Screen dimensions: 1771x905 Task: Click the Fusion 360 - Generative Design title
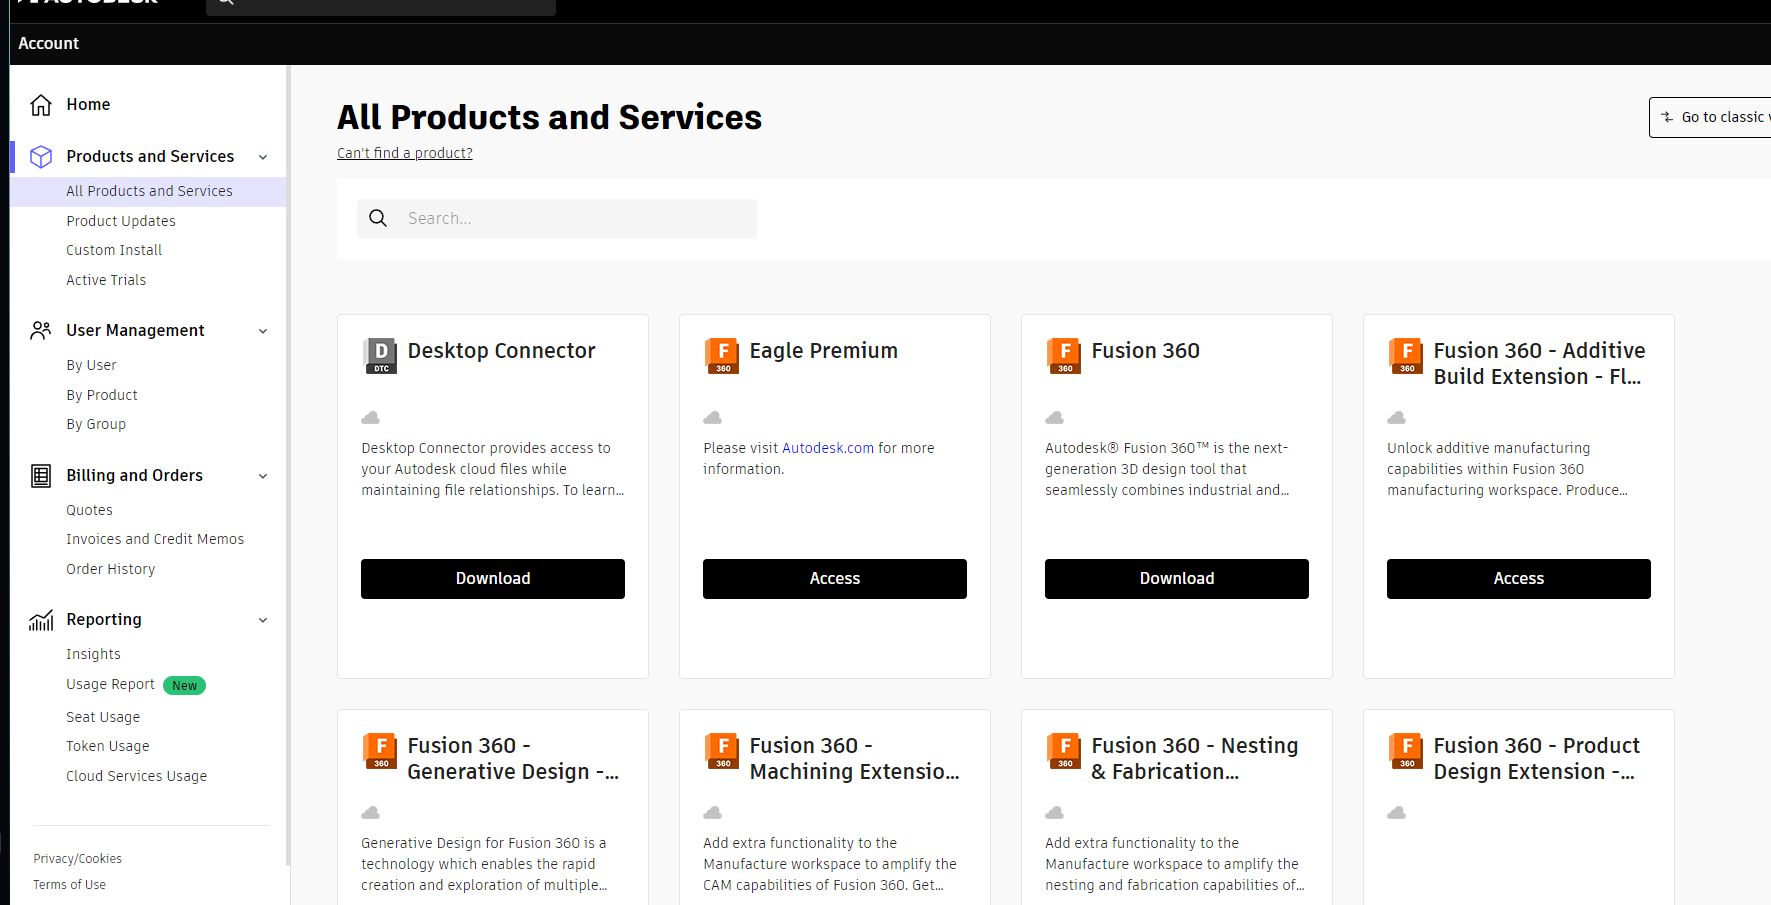tap(513, 759)
